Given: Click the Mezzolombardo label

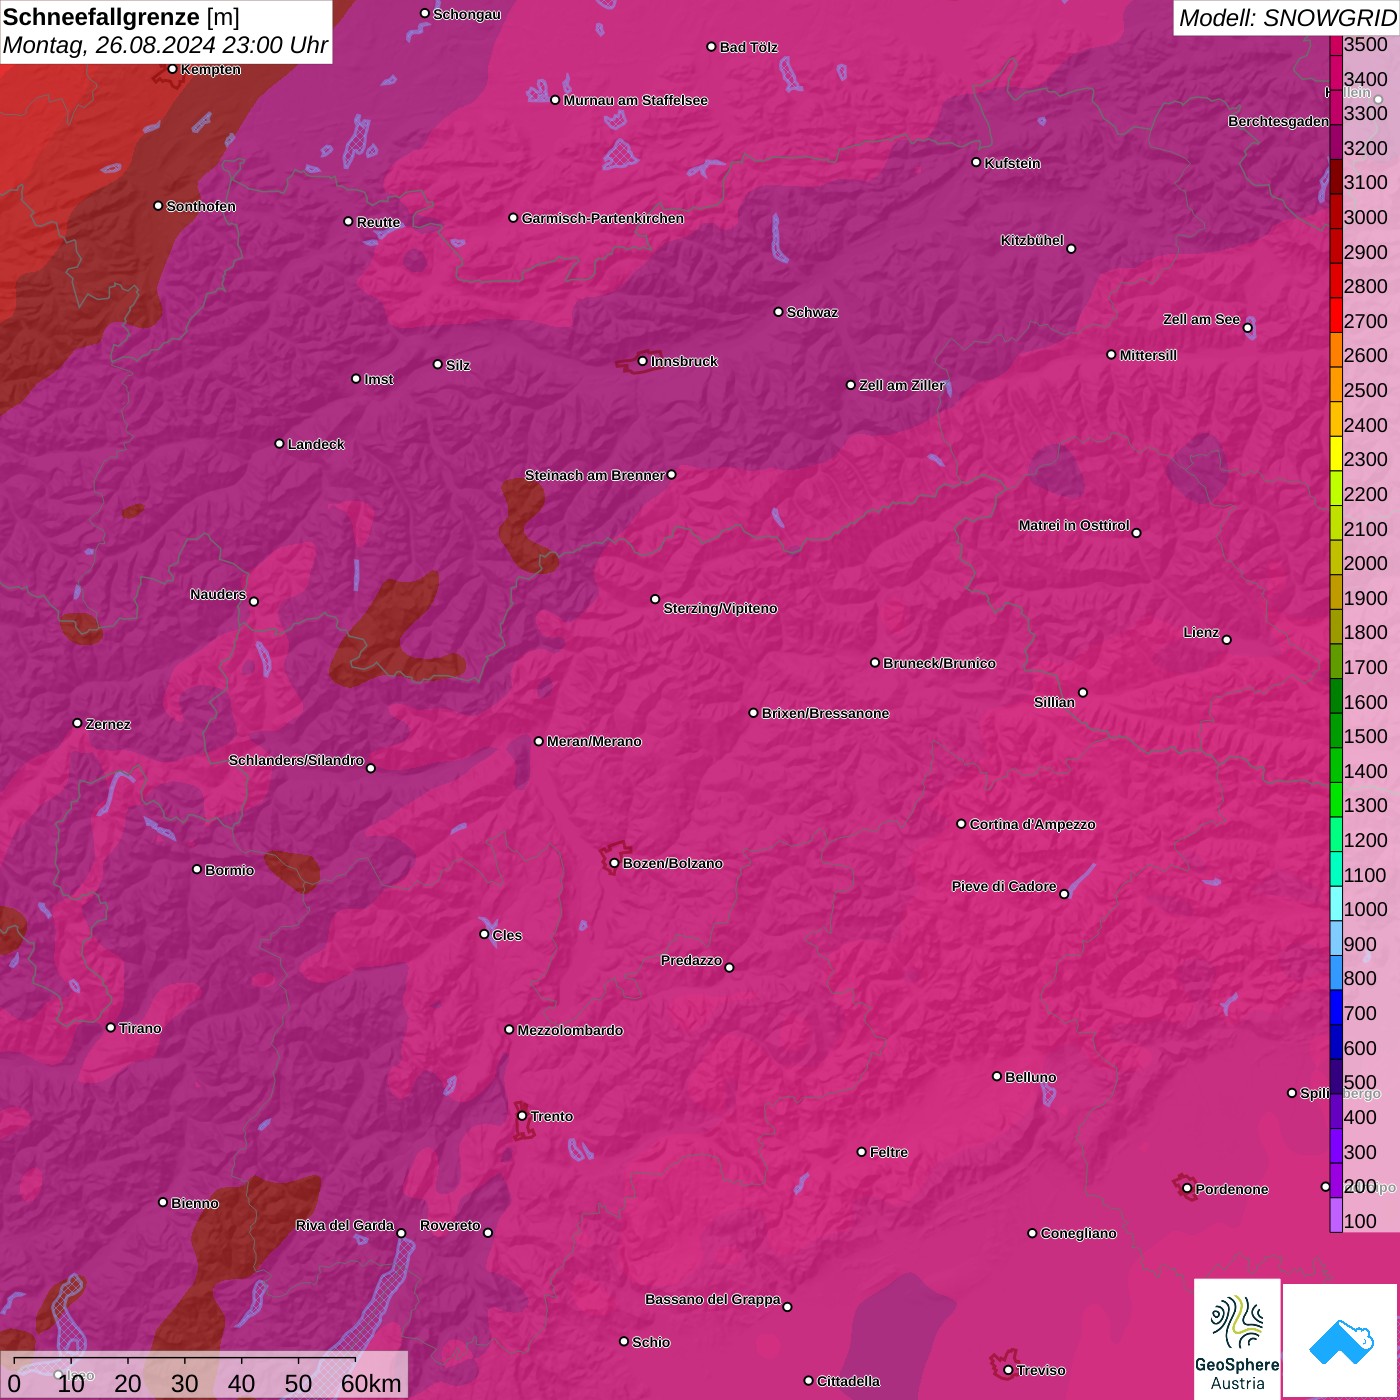Looking at the screenshot, I should [570, 1030].
